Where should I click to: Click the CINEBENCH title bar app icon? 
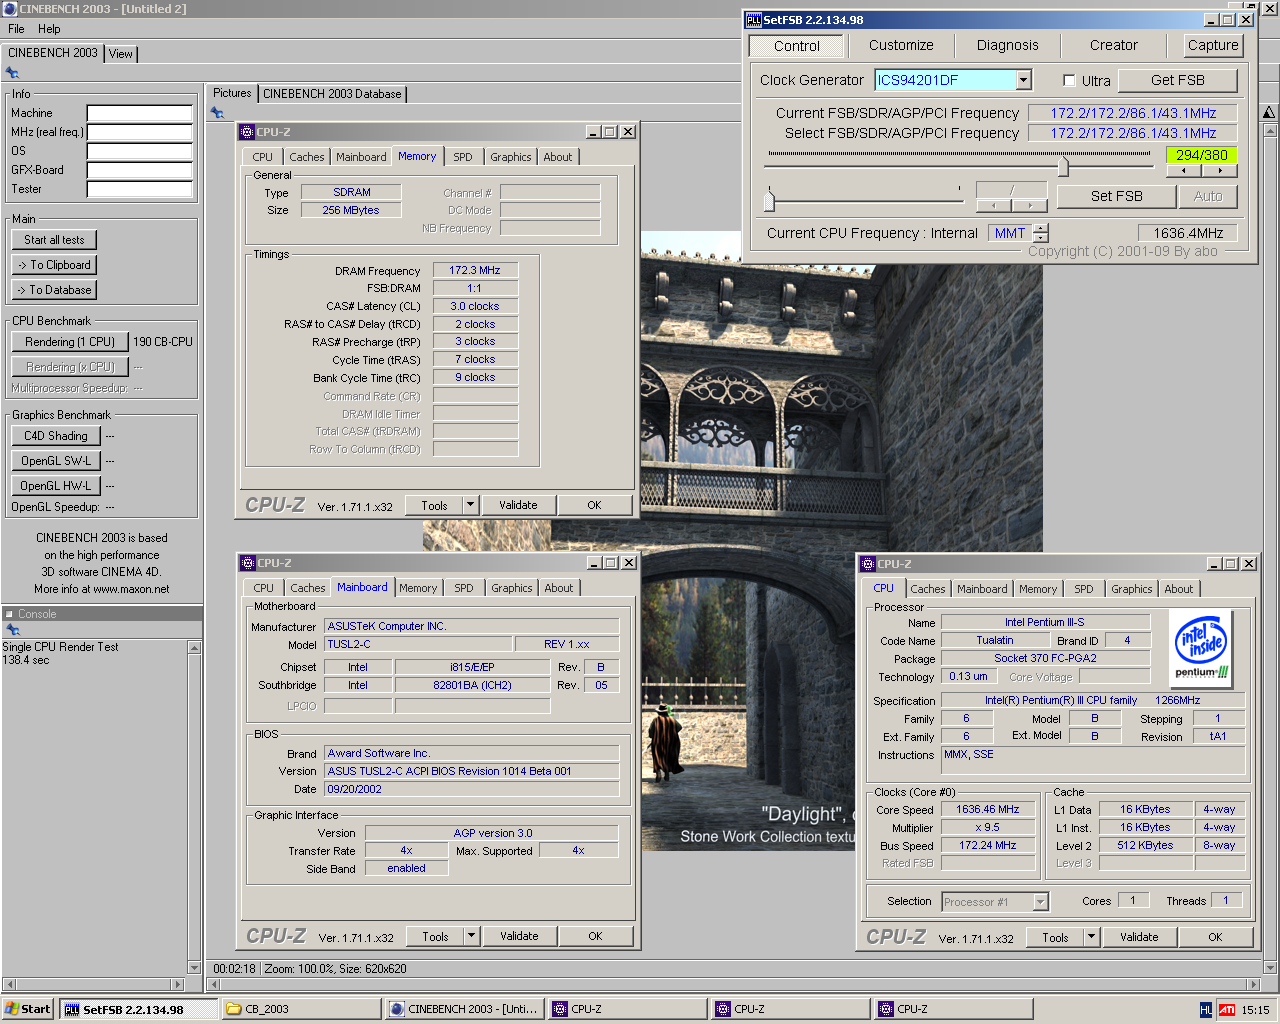point(9,9)
